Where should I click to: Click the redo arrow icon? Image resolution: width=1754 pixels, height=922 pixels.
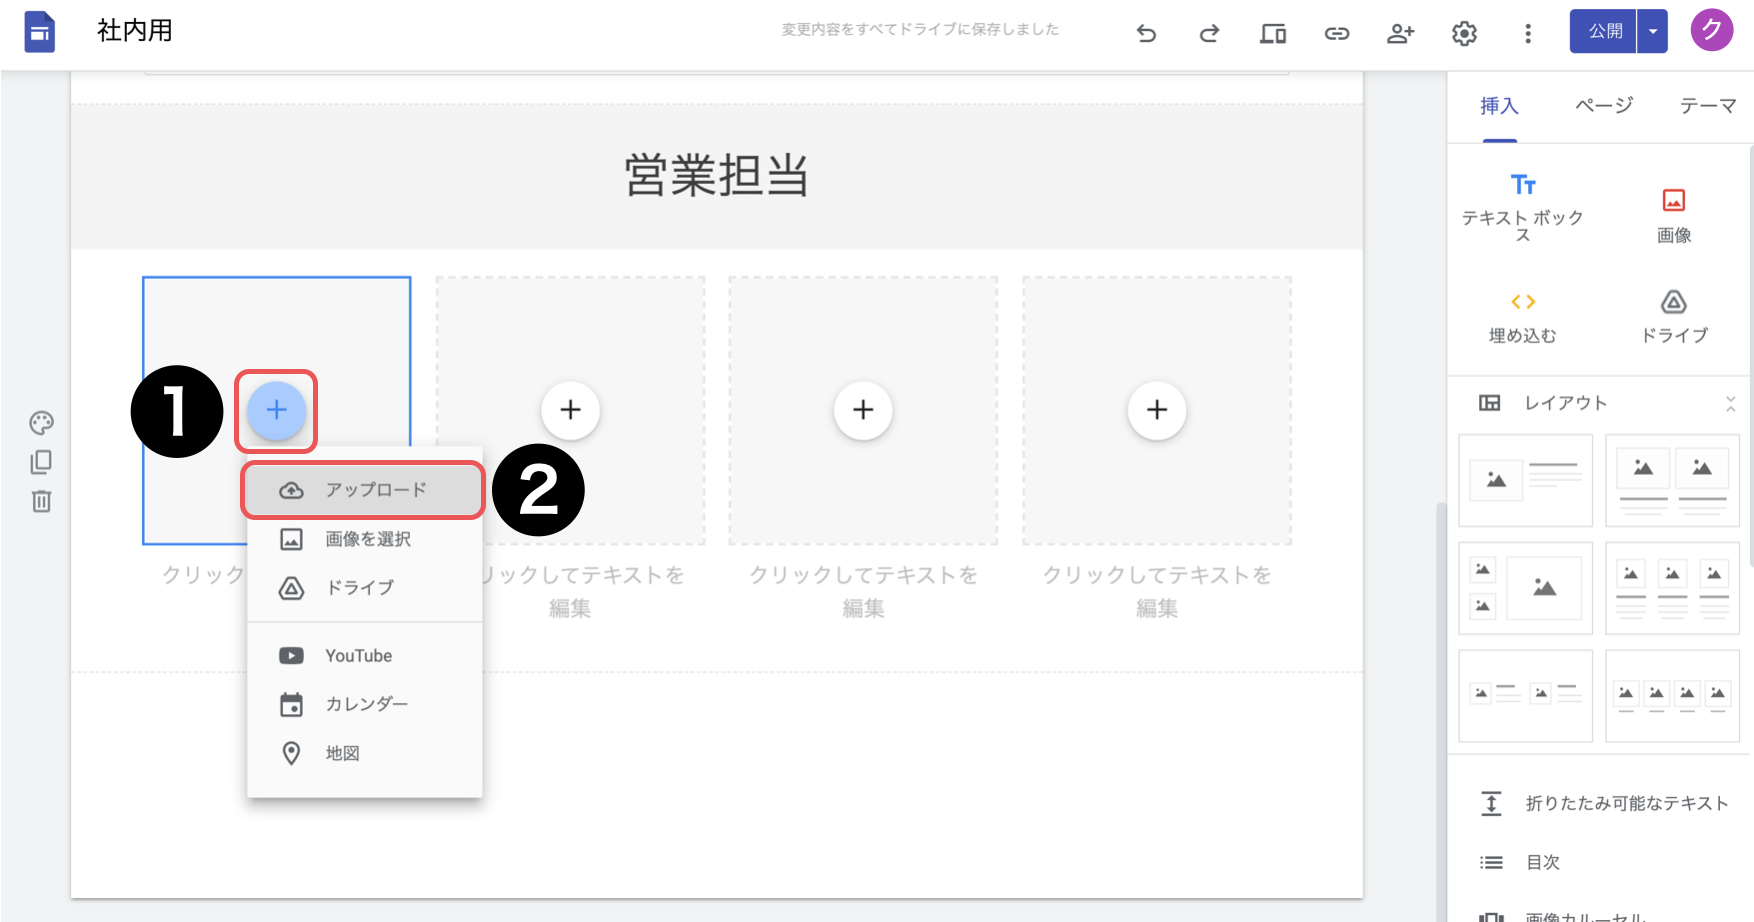[x=1209, y=34]
